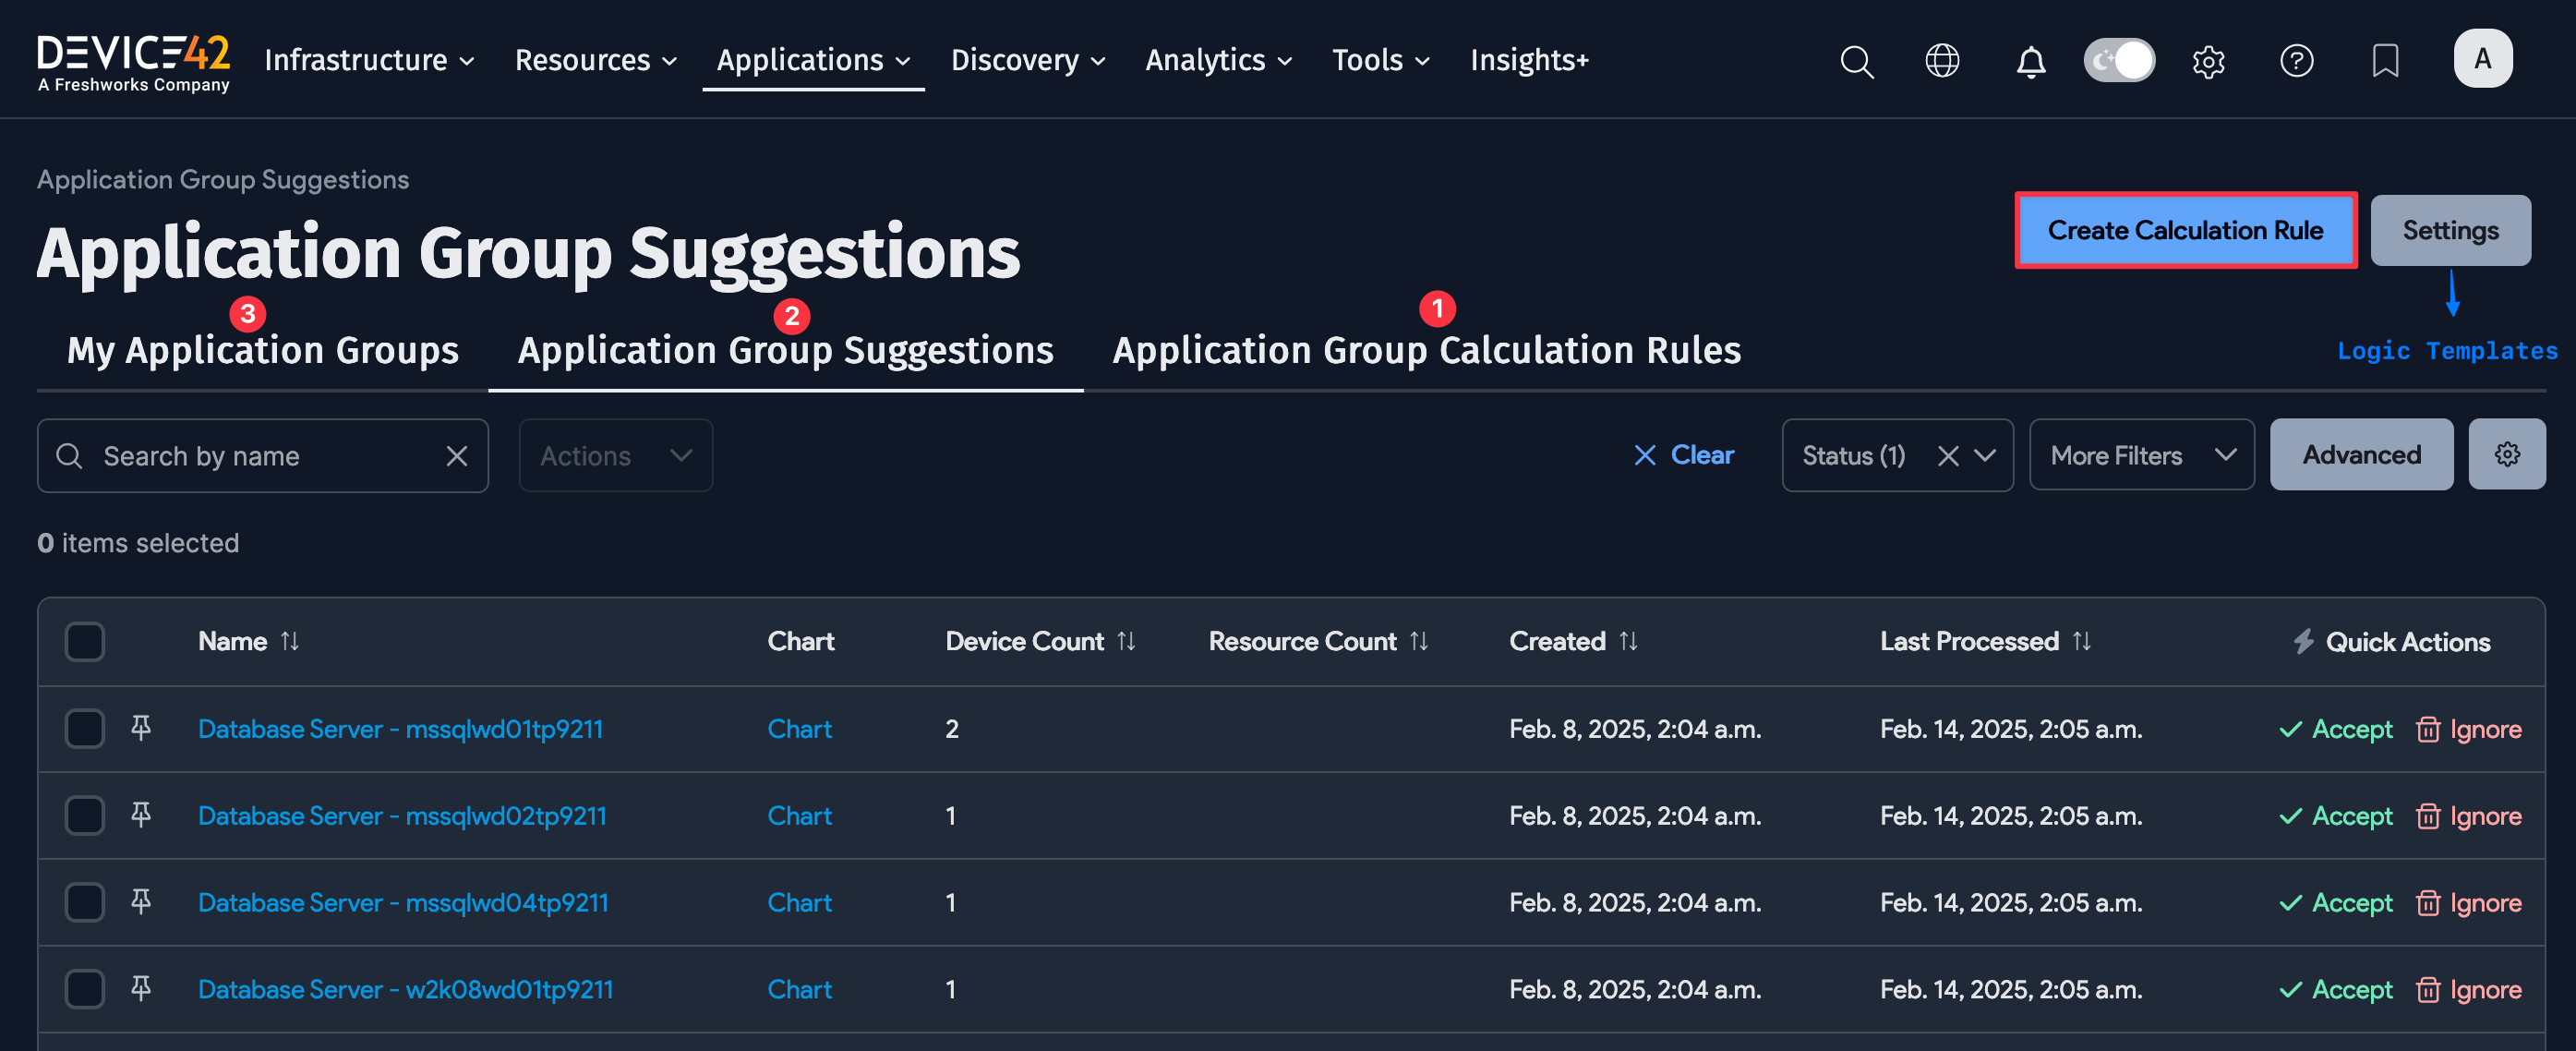Ignore suggestion for w2k08wd01tp9211 via trash icon
This screenshot has height=1051, width=2576.
pos(2430,989)
